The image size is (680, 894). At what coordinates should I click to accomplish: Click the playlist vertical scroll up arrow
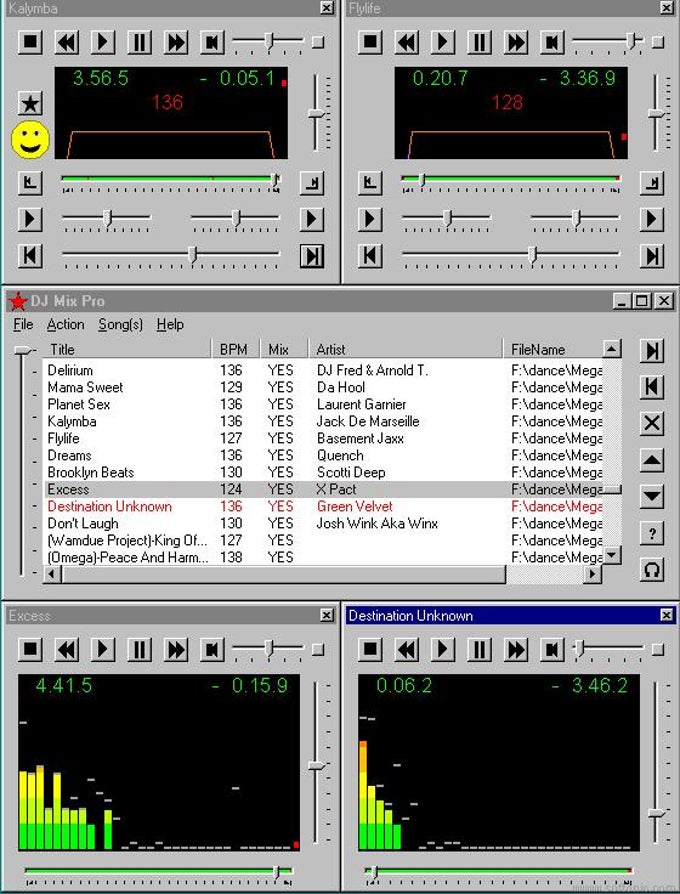click(612, 349)
